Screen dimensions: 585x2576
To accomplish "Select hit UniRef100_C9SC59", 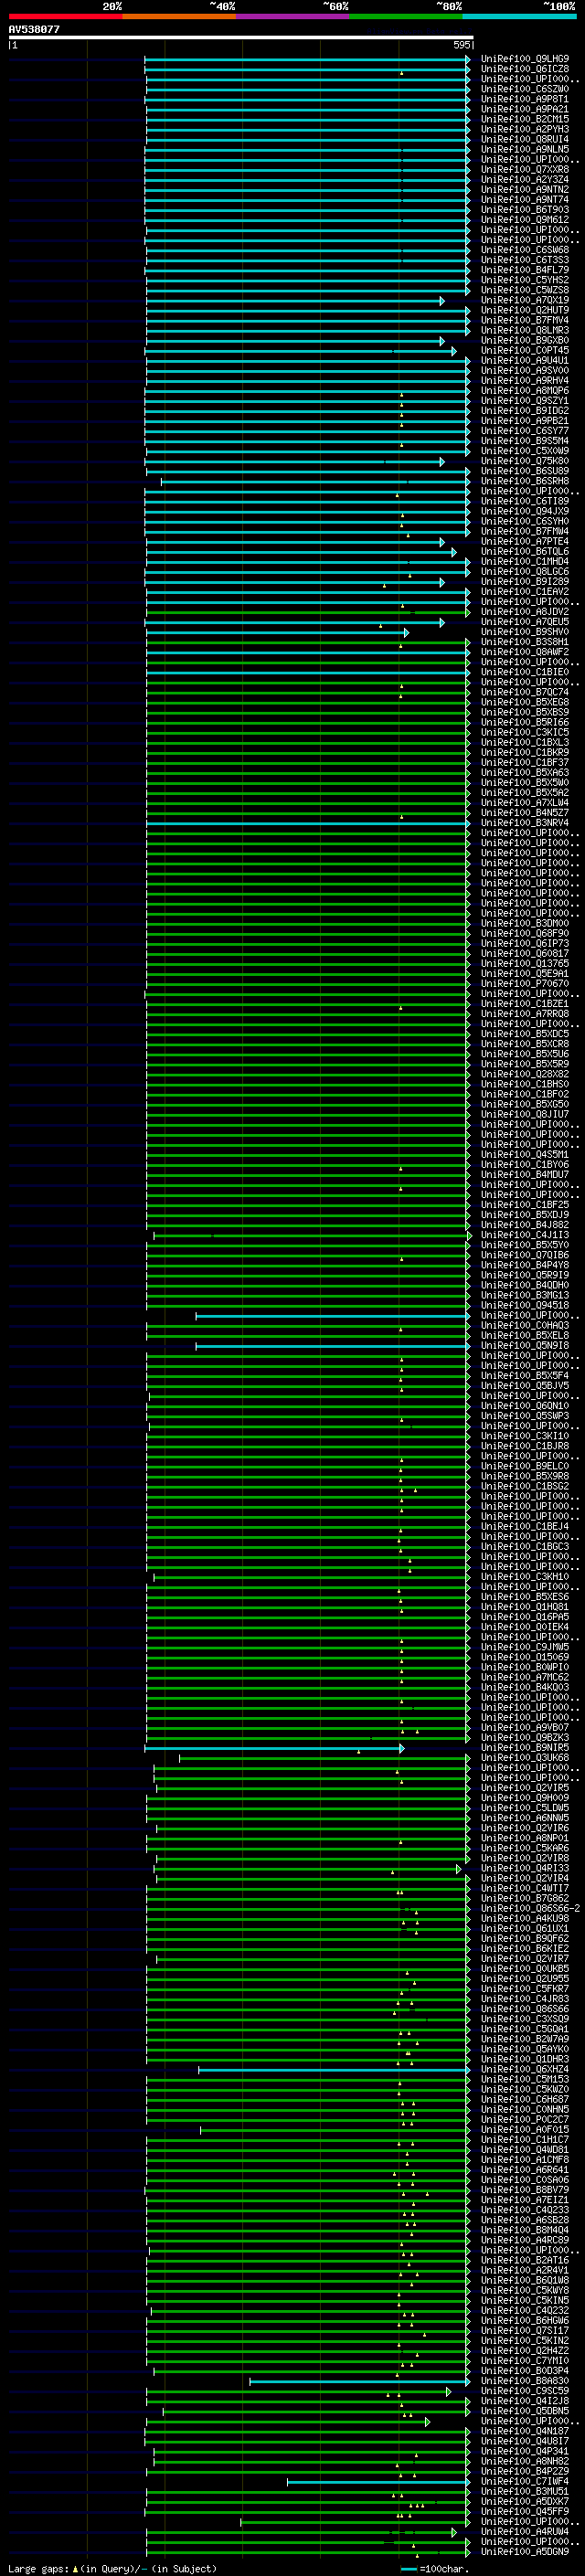I will [x=525, y=2391].
